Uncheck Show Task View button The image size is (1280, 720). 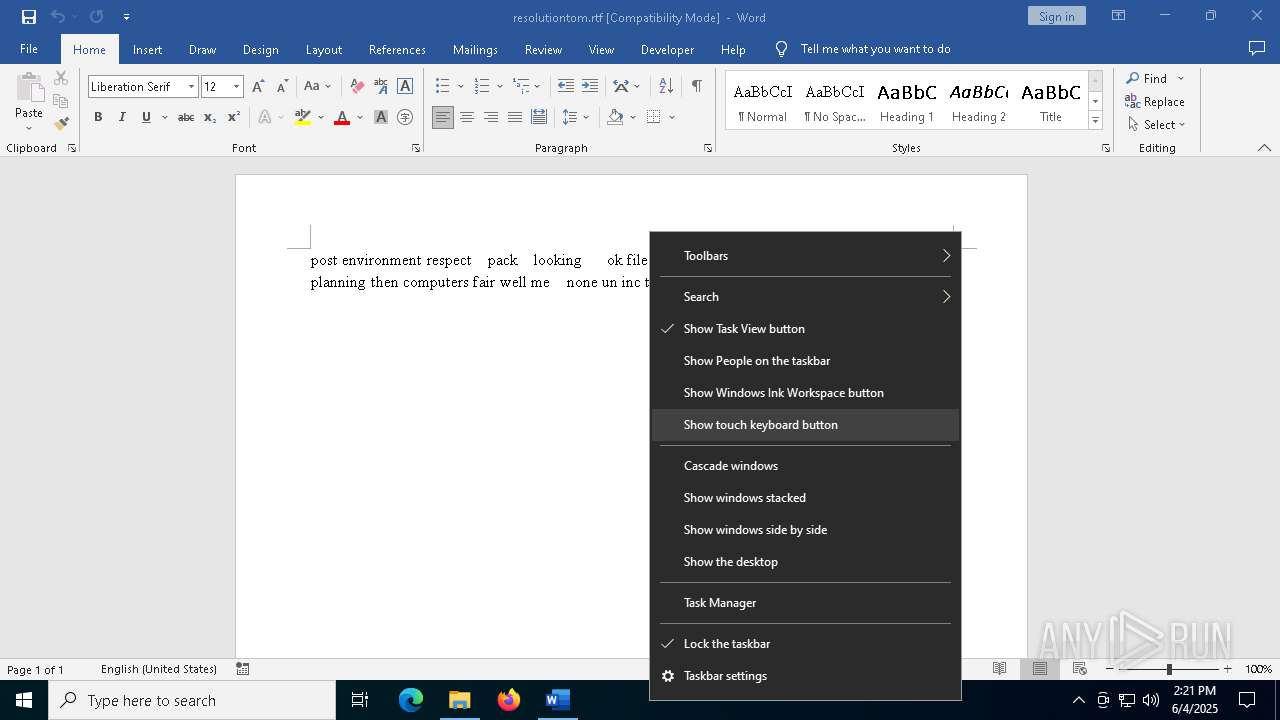pyautogui.click(x=805, y=328)
